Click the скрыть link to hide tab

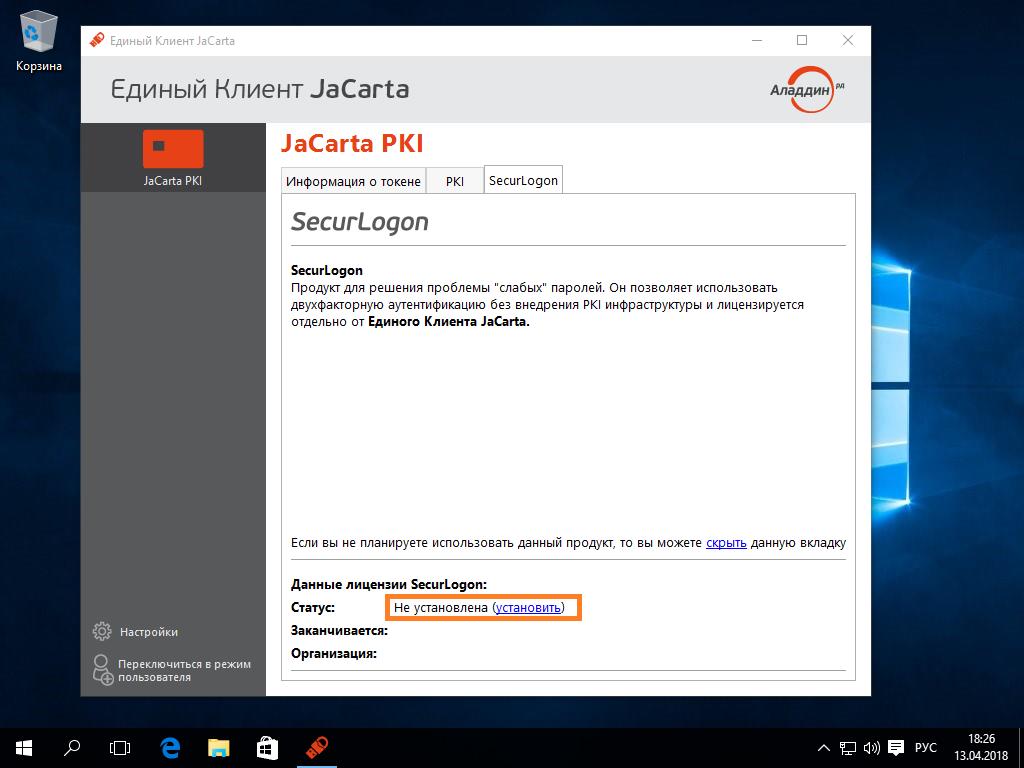pos(726,543)
